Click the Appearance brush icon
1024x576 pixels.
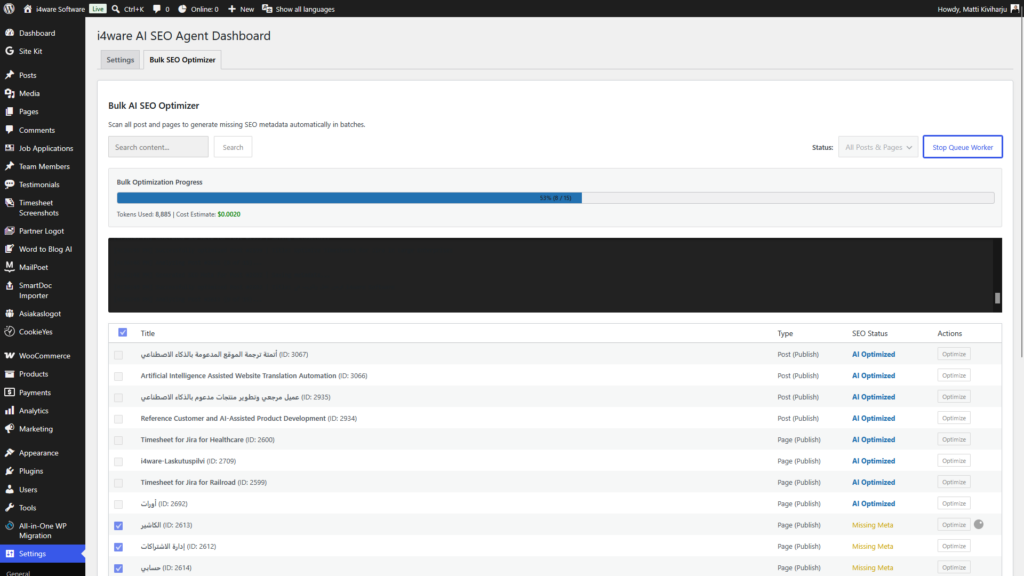(9, 453)
